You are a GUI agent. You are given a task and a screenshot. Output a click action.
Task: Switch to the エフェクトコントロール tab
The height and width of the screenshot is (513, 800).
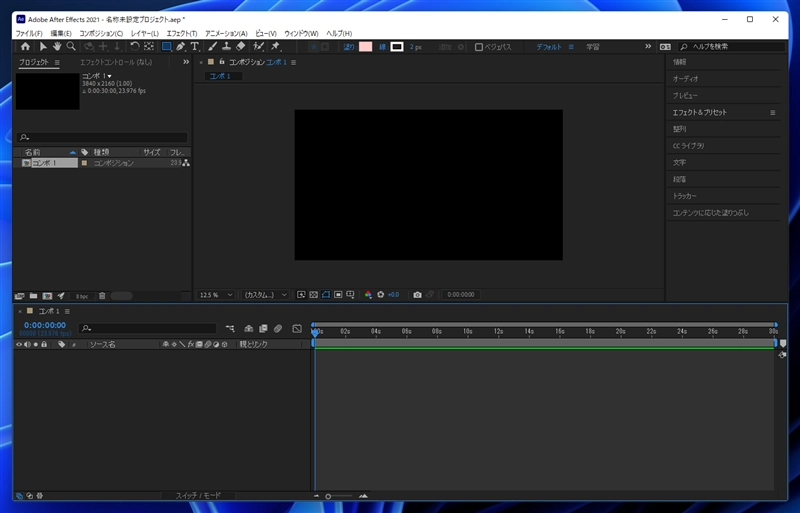click(x=115, y=62)
